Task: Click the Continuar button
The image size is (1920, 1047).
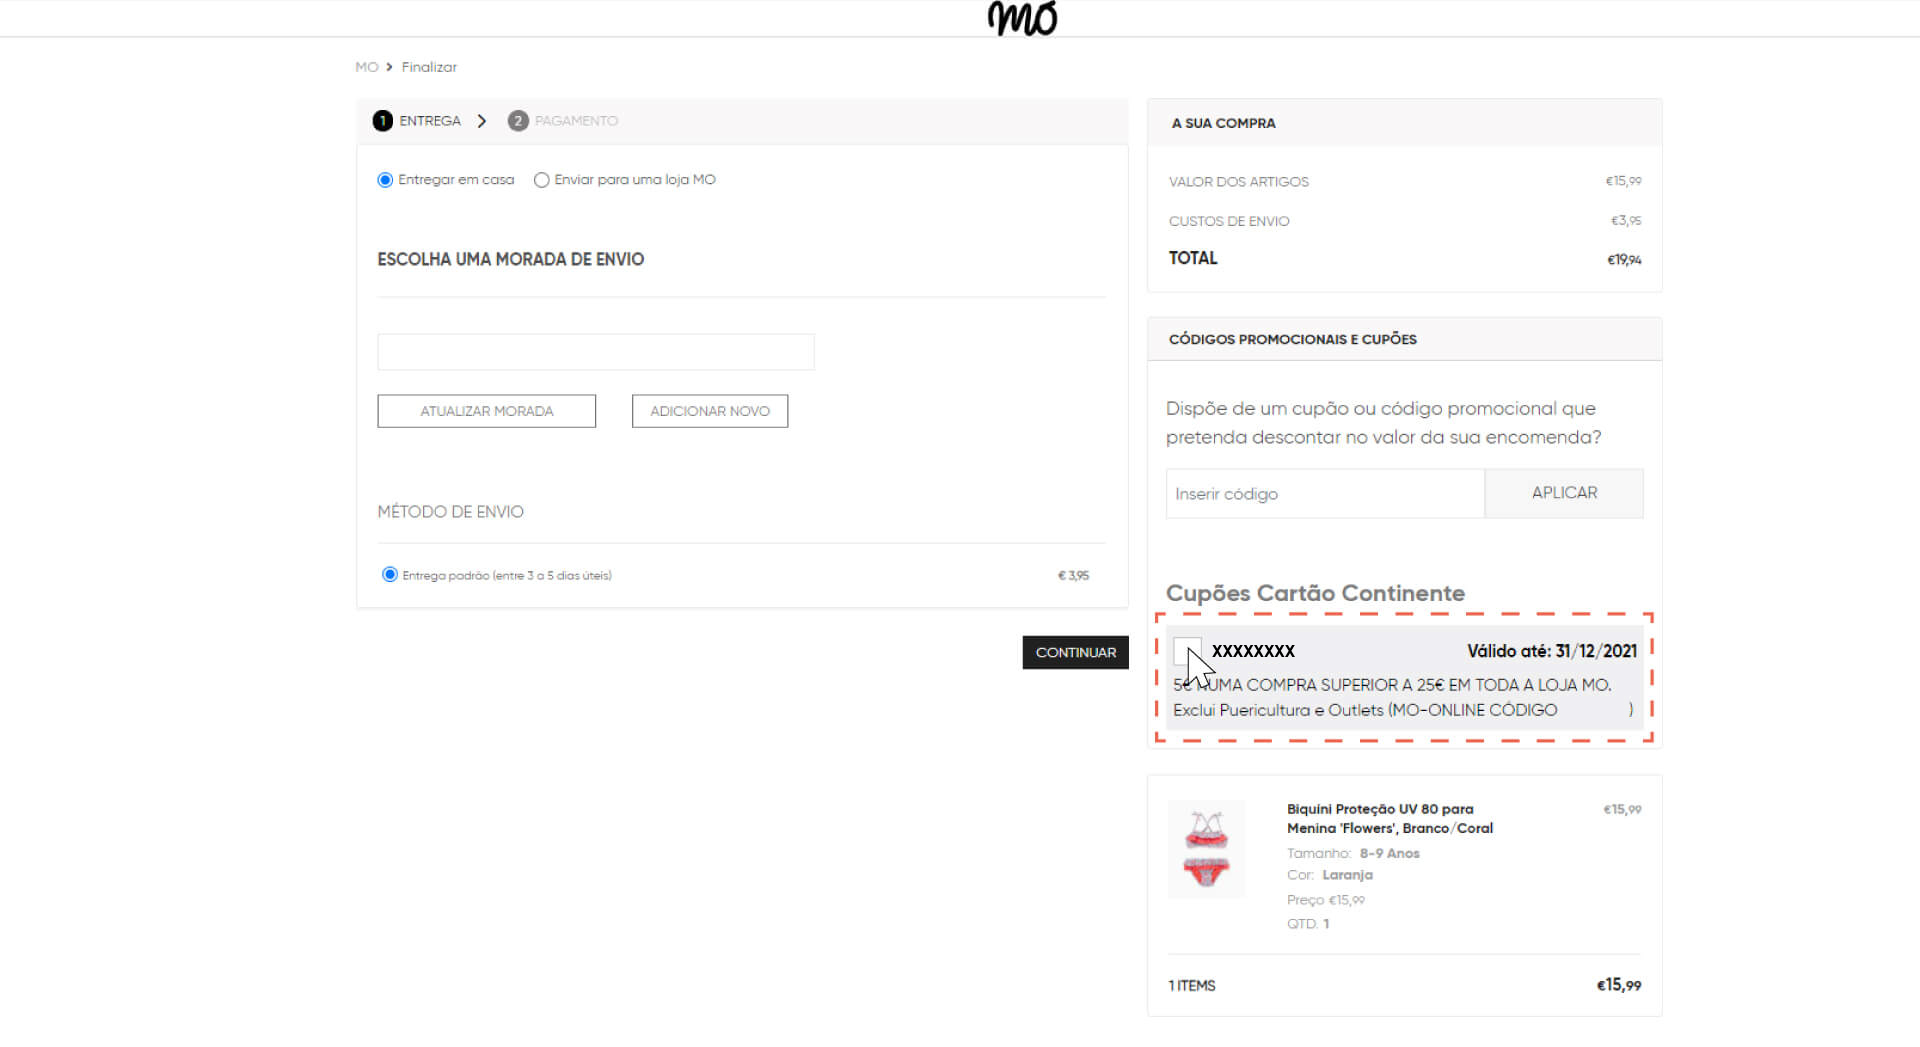Action: pyautogui.click(x=1075, y=652)
